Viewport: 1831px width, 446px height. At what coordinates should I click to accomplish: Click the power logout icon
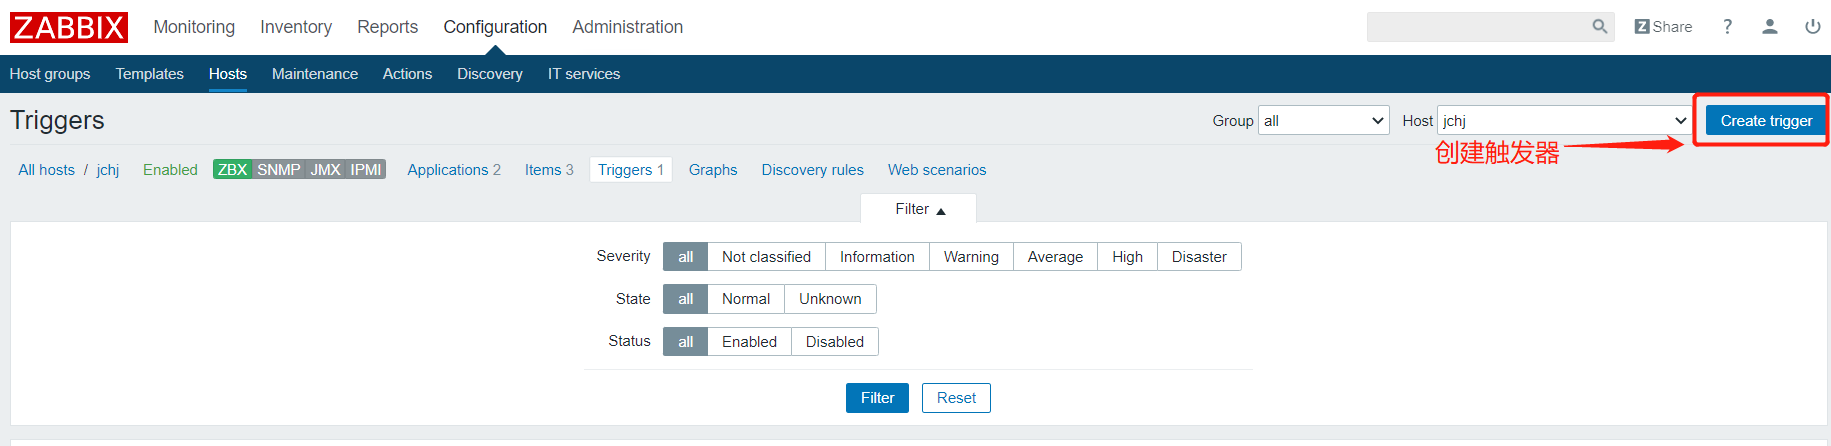tap(1812, 27)
